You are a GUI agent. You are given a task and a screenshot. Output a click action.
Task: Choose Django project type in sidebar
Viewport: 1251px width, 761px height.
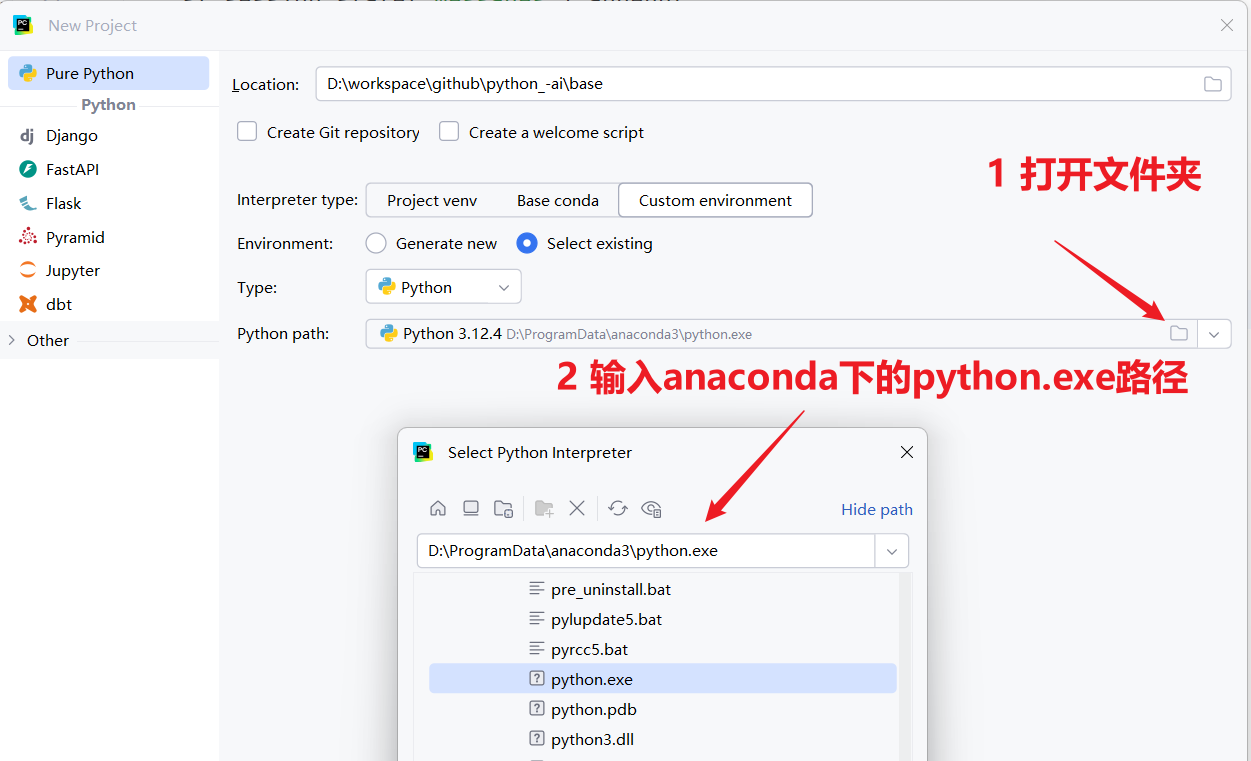click(x=72, y=135)
